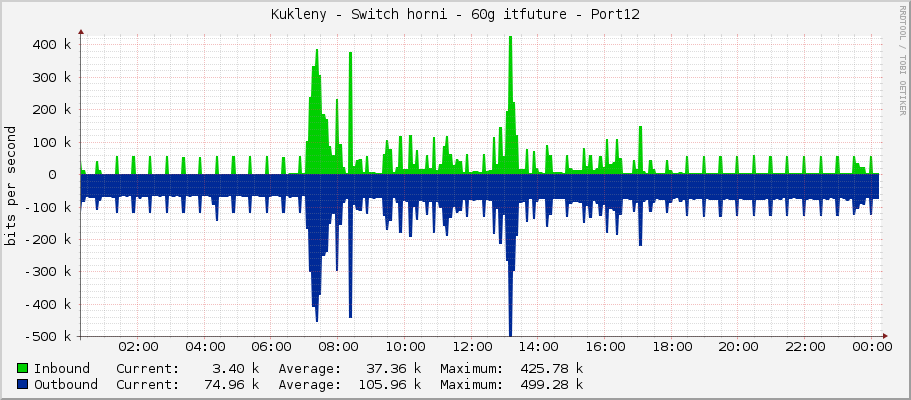Click the 'bits per second' vertical axis title
This screenshot has height=400, width=911.
[x=10, y=185]
